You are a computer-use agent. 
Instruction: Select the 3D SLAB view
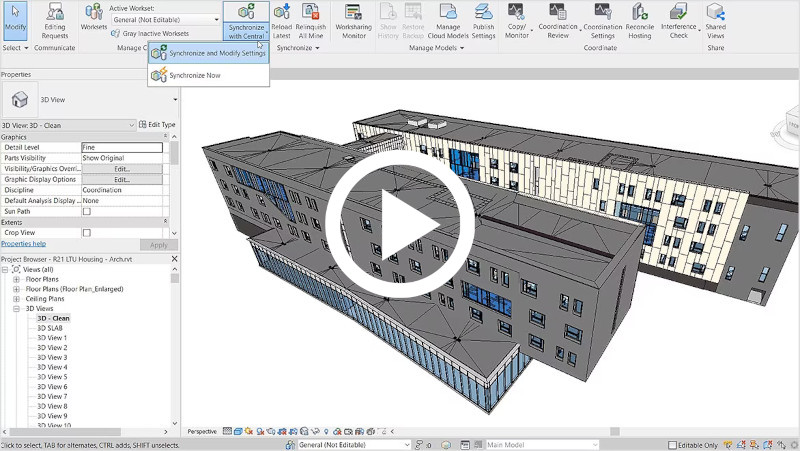(49, 328)
